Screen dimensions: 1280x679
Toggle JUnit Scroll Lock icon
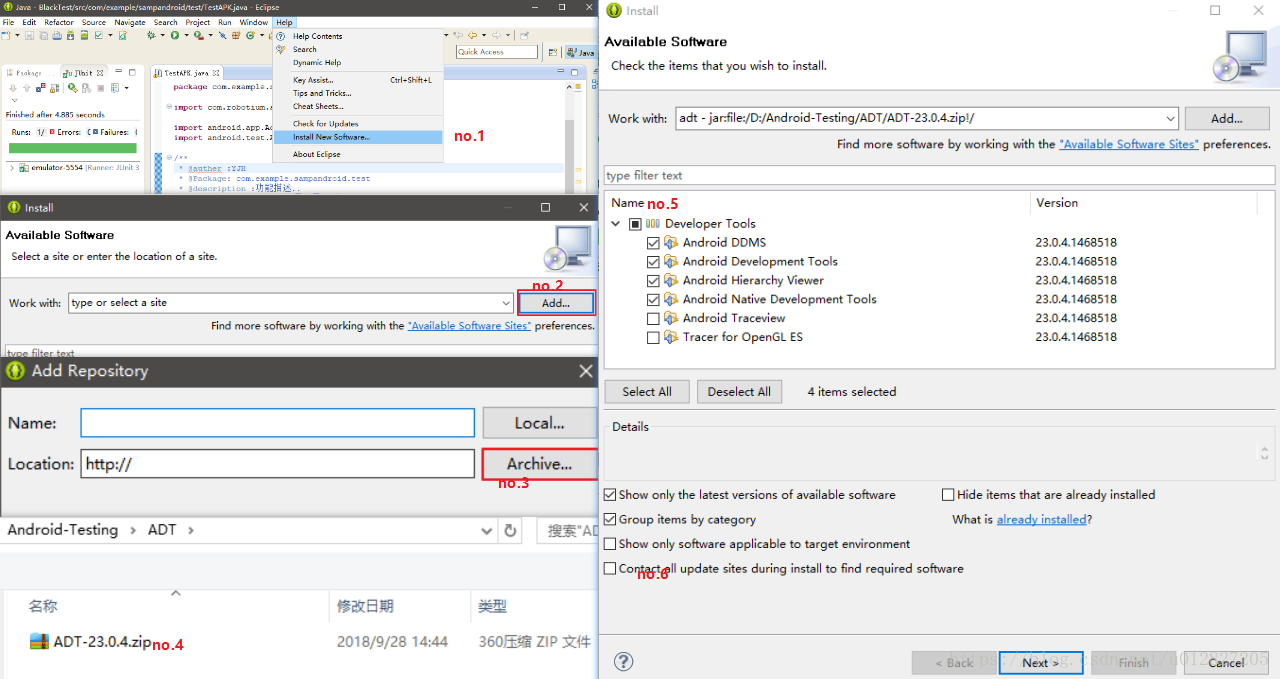pos(54,88)
